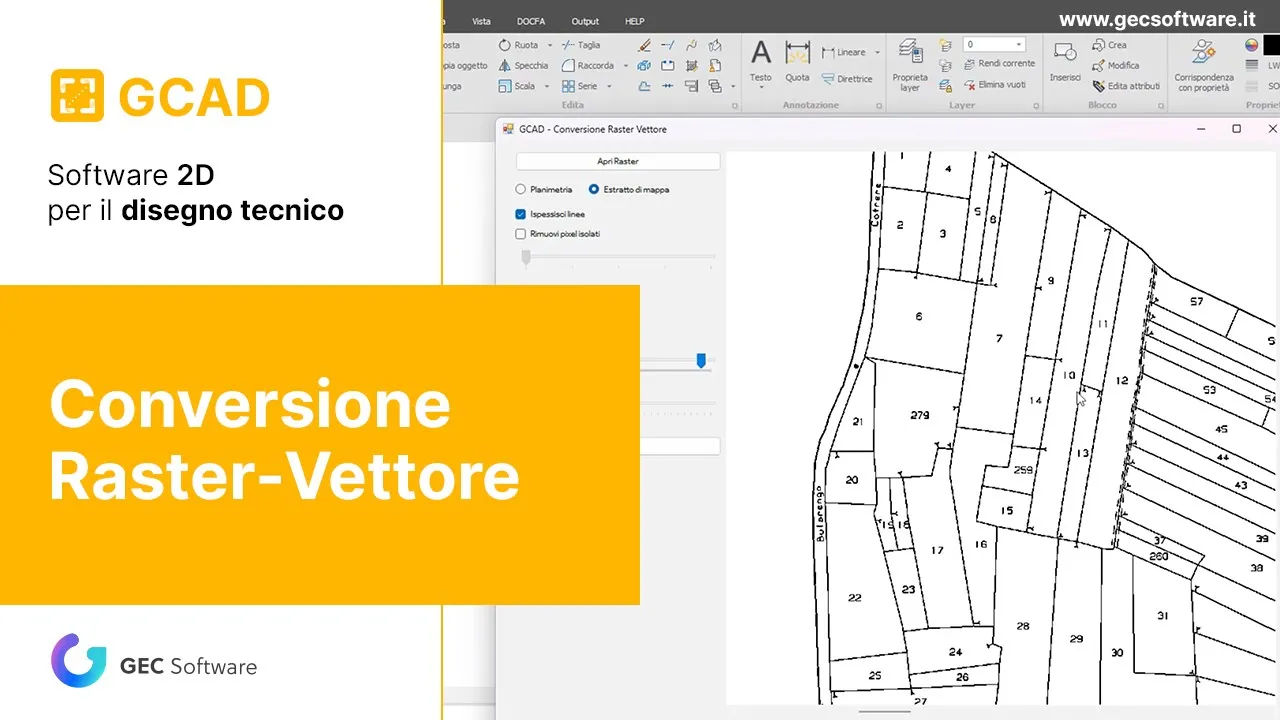Click parcel number 22 in the map preview
1280x720 pixels.
coord(854,598)
